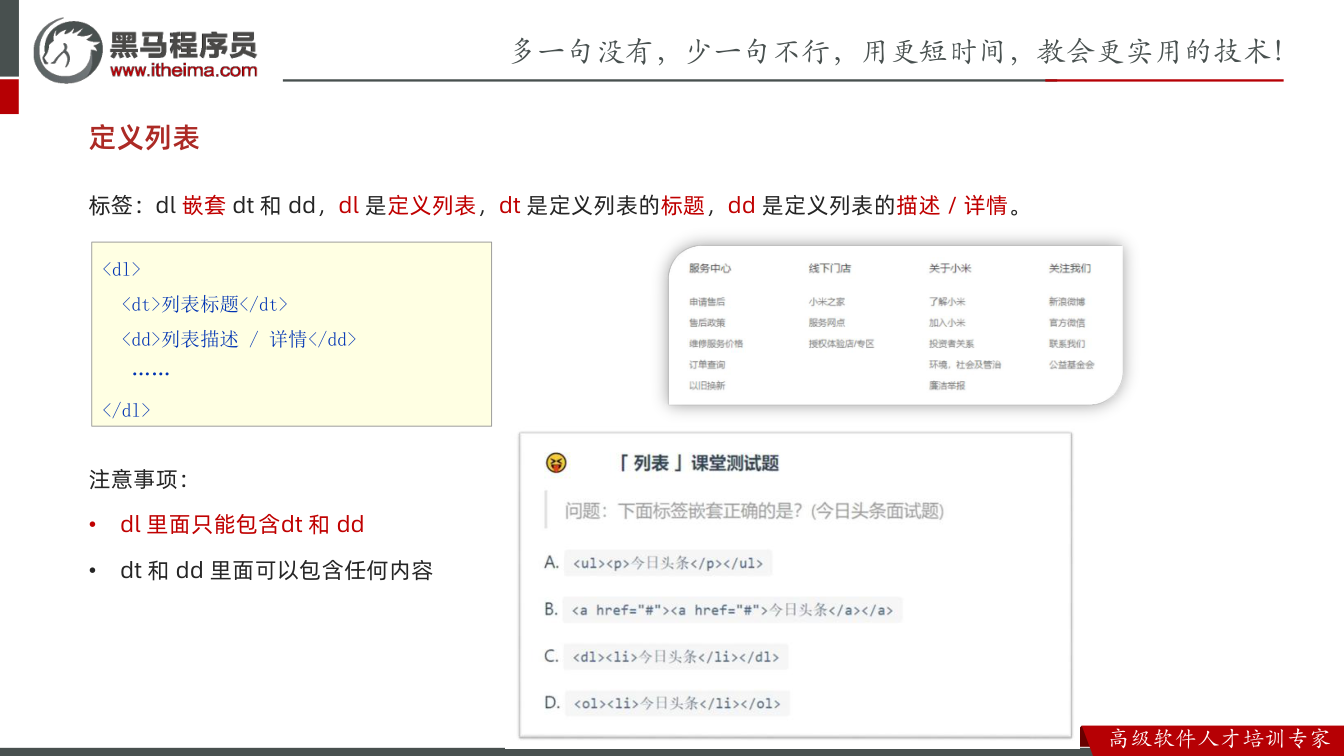Click 授权体验店/专区 entry

point(842,344)
